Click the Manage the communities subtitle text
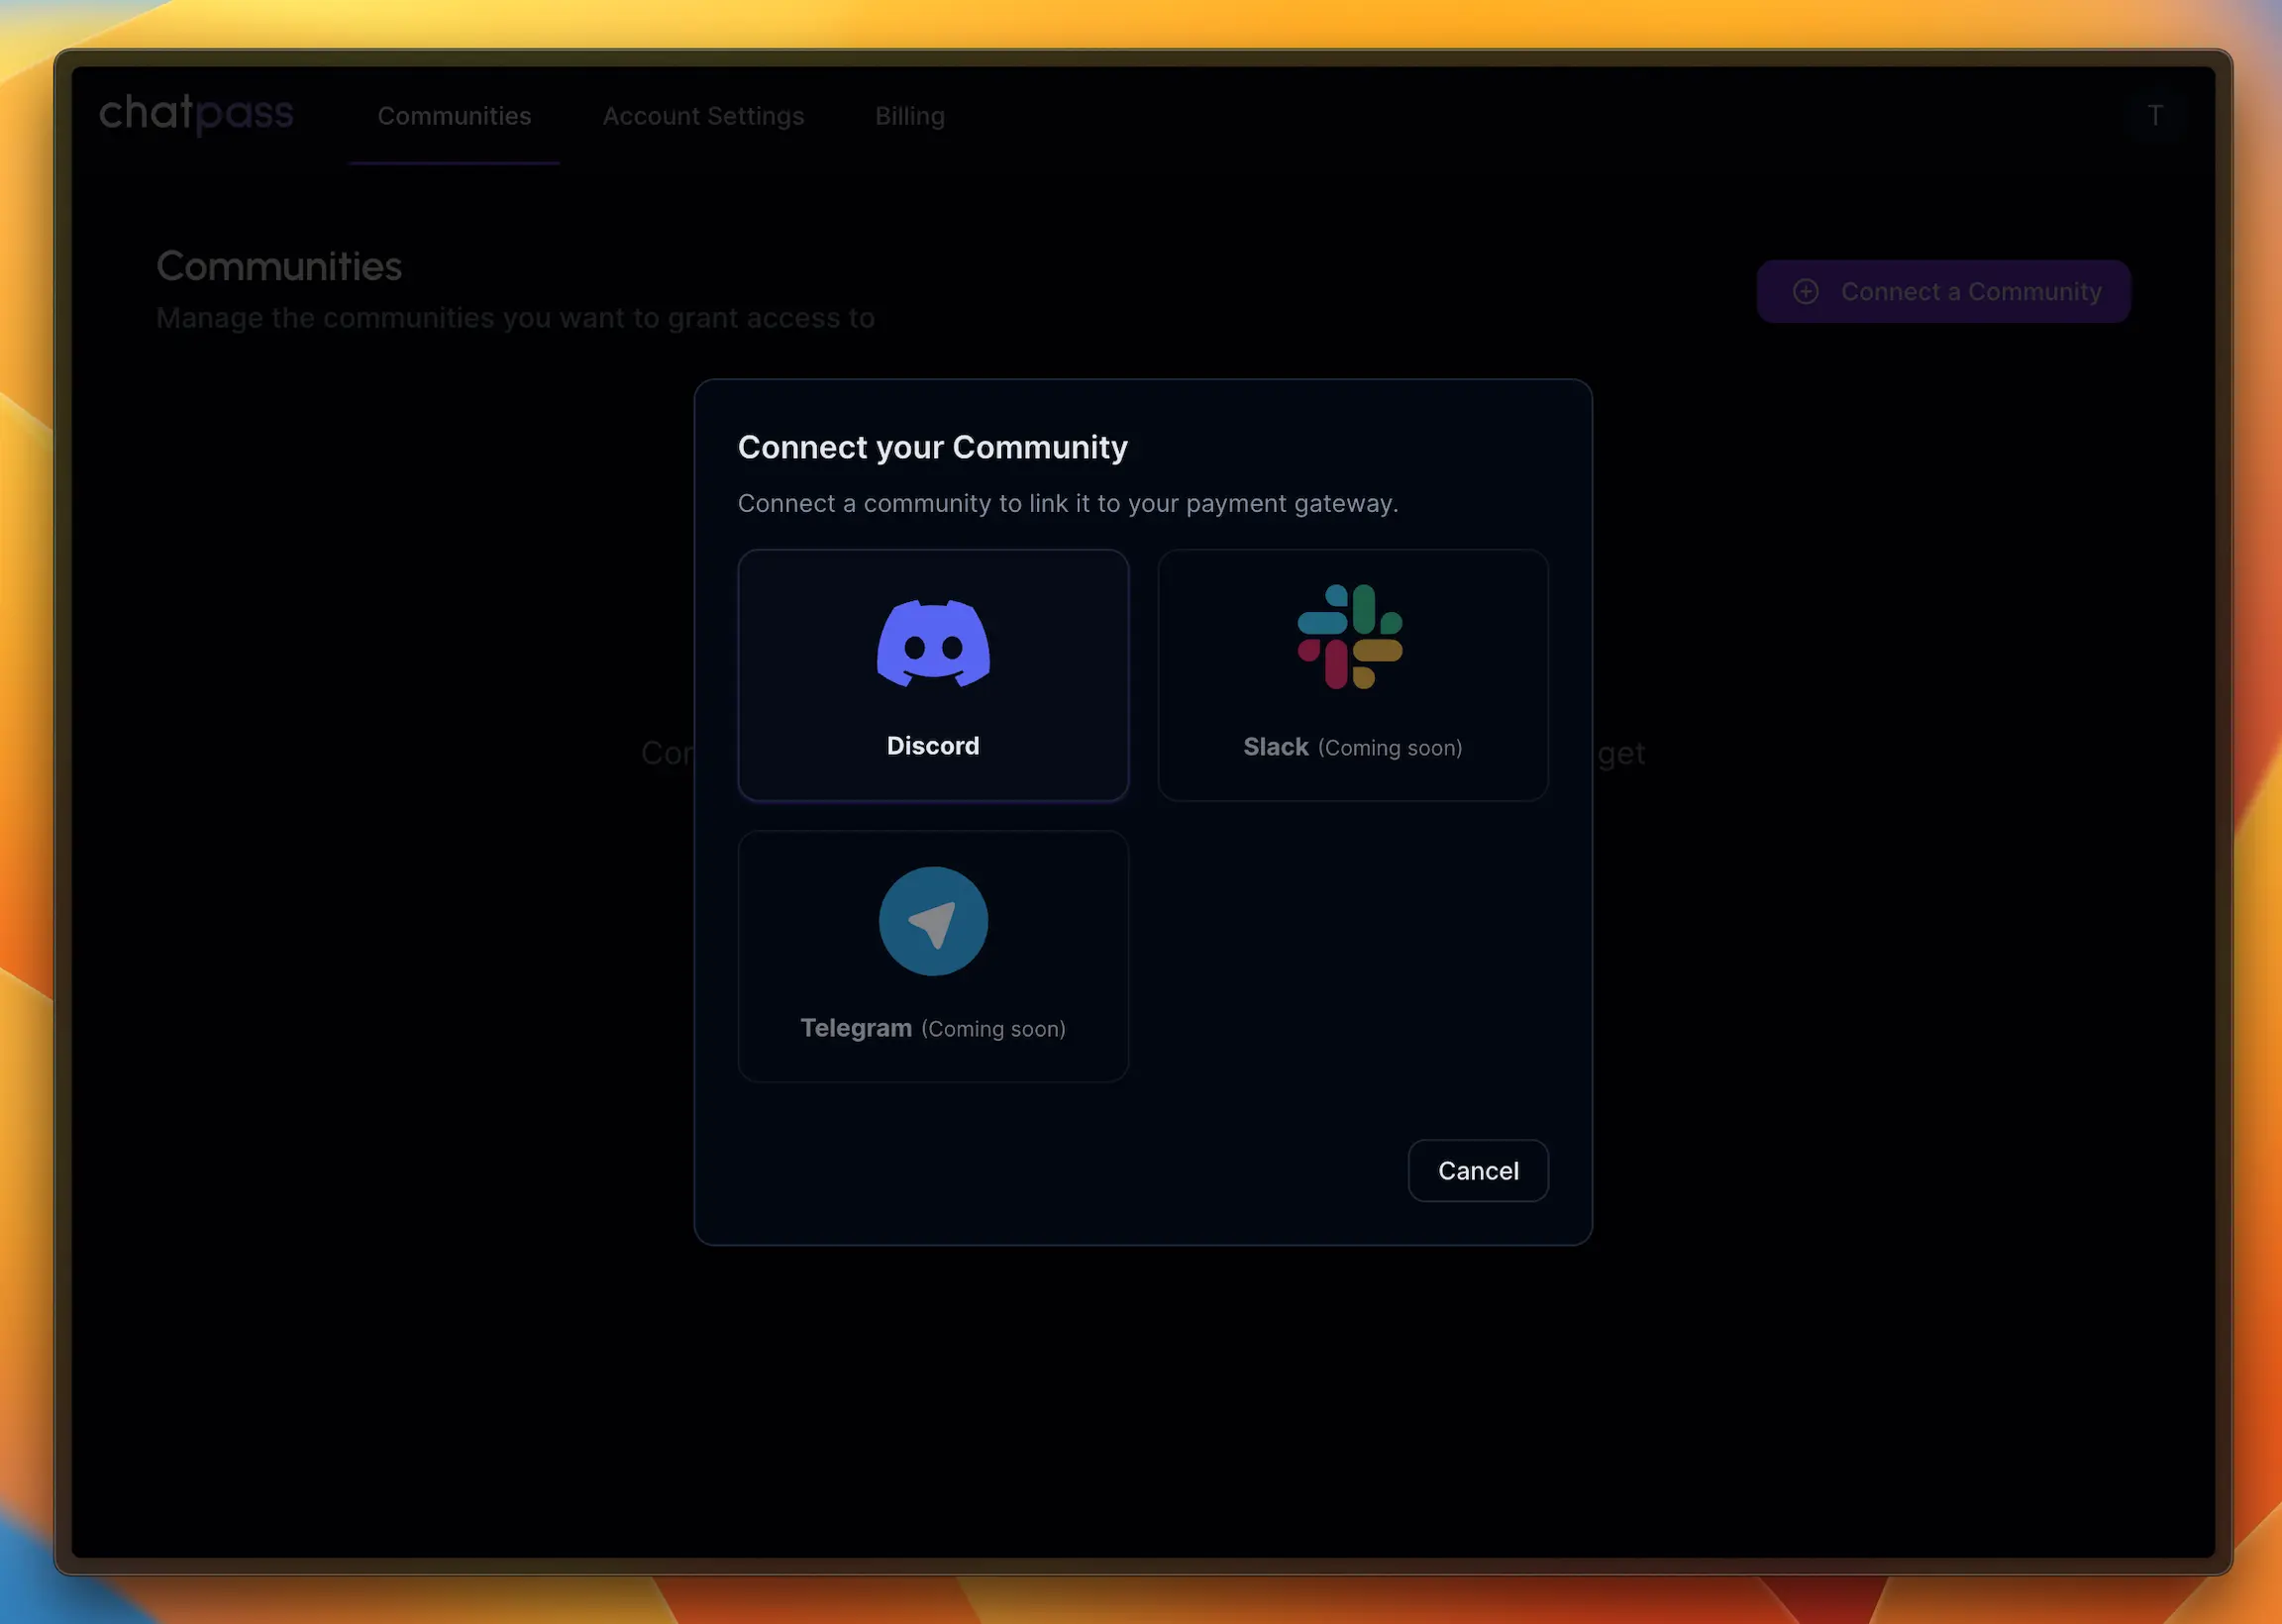This screenshot has width=2282, height=1624. point(515,318)
